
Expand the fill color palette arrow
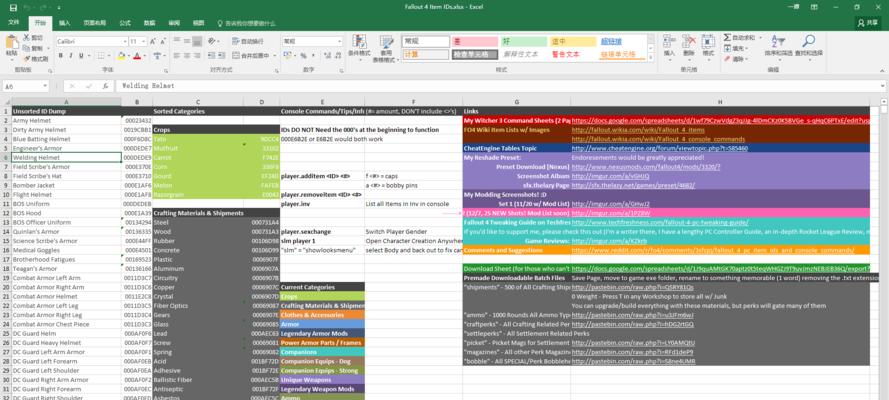[x=128, y=56]
